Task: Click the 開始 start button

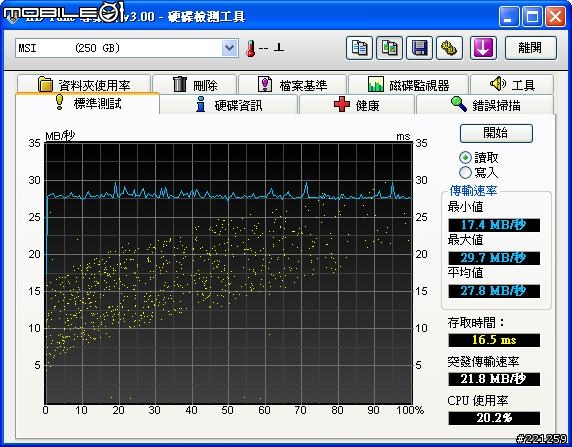Action: click(496, 133)
